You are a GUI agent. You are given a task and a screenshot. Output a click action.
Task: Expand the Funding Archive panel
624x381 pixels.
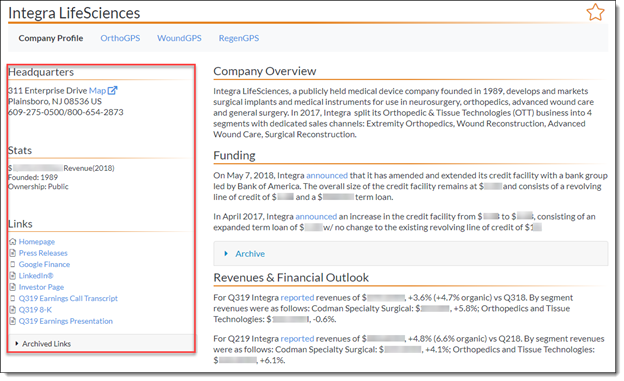click(411, 254)
